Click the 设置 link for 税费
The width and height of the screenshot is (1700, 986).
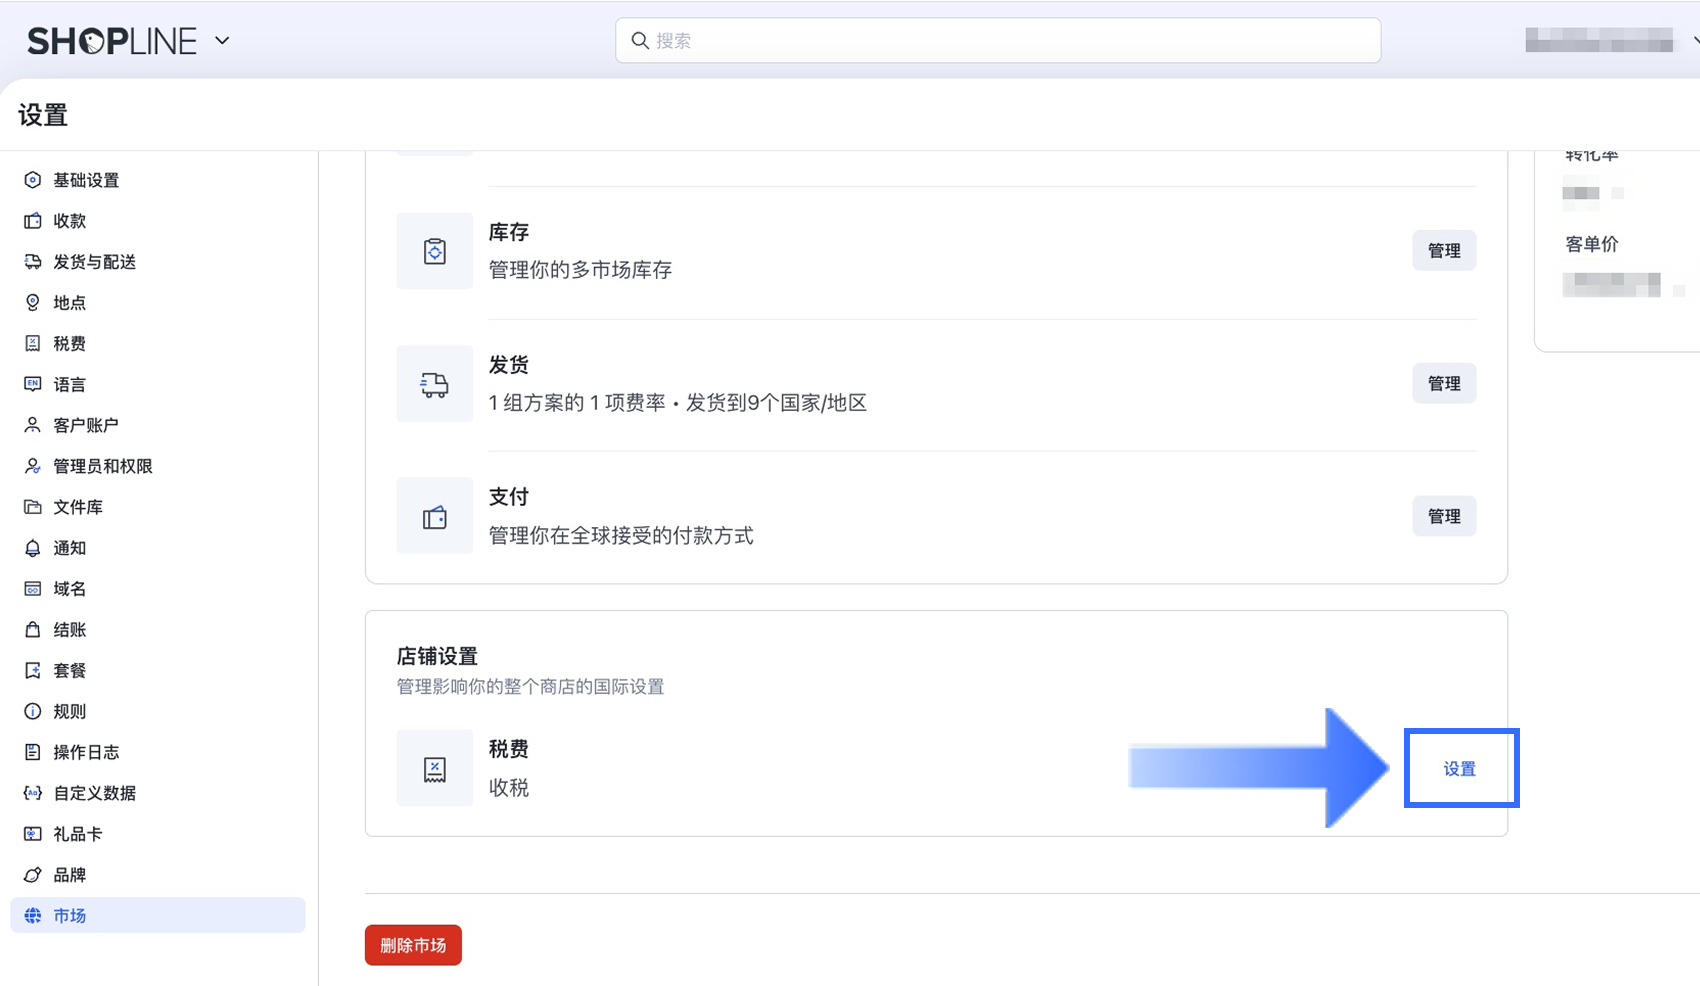pyautogui.click(x=1459, y=769)
